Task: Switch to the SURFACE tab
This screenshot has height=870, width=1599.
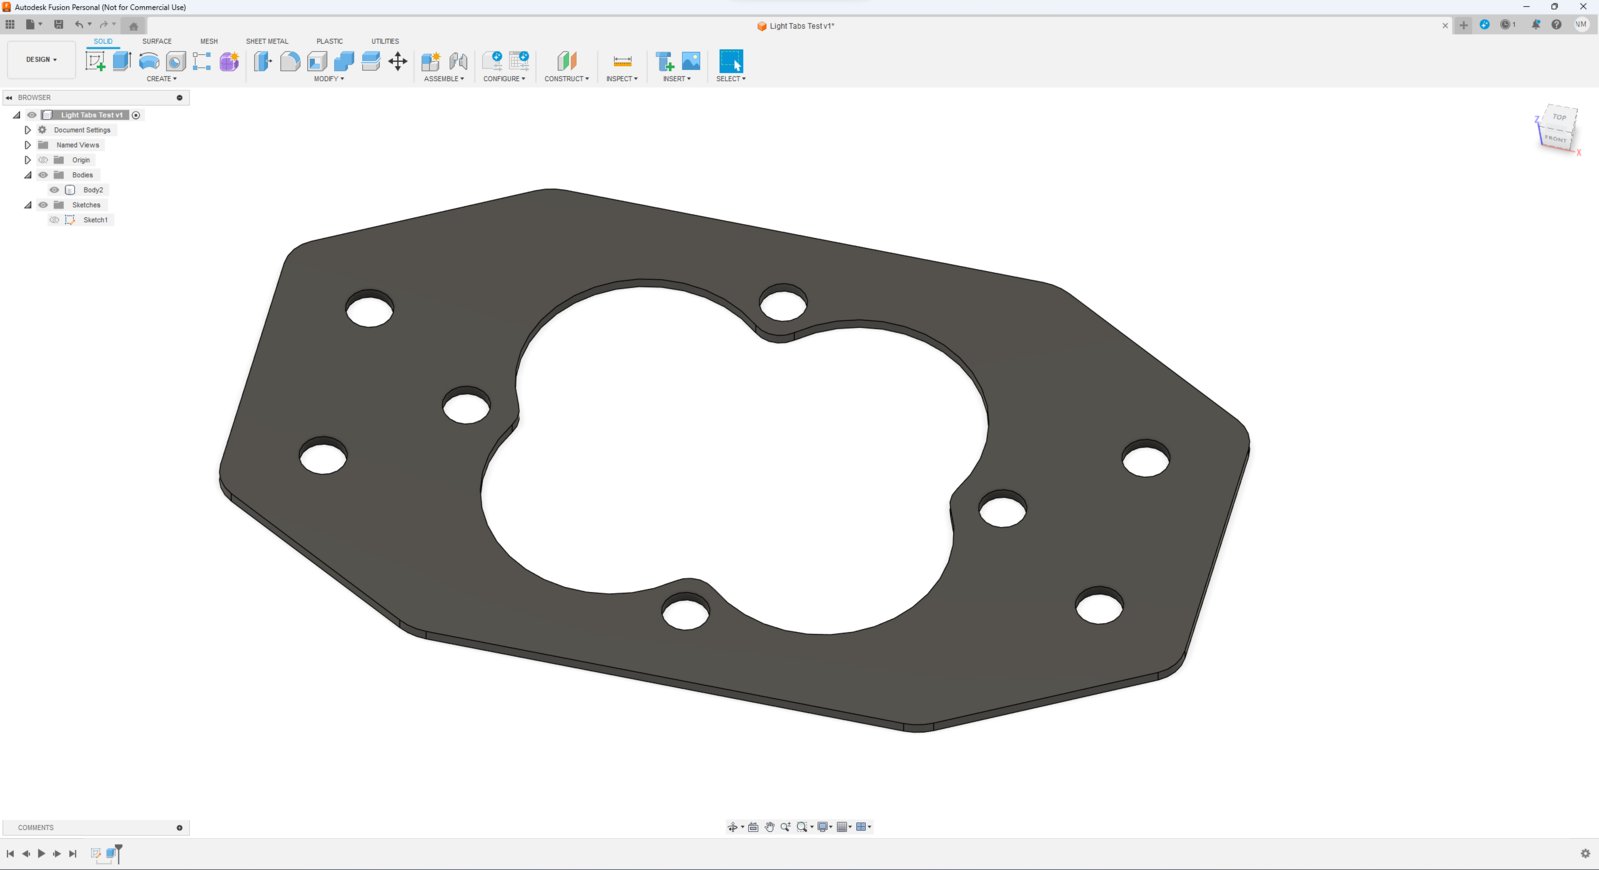Action: tap(157, 41)
